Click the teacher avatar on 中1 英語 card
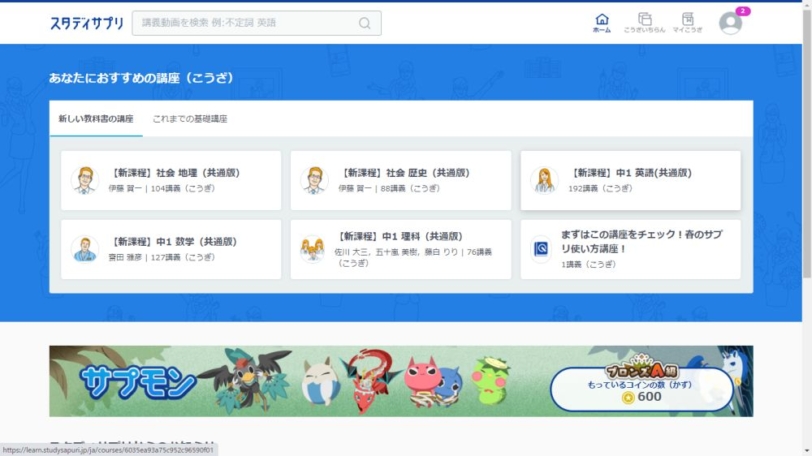 point(544,180)
